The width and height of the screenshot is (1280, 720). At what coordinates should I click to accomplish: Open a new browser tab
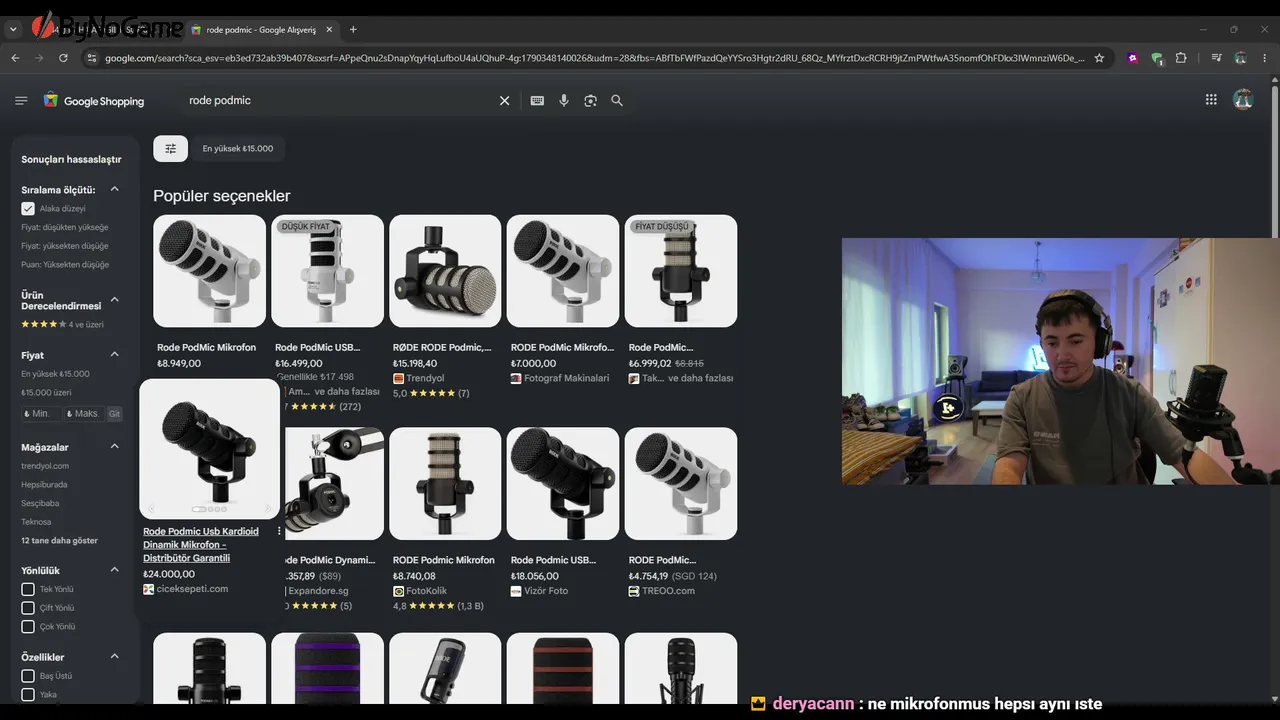click(353, 30)
